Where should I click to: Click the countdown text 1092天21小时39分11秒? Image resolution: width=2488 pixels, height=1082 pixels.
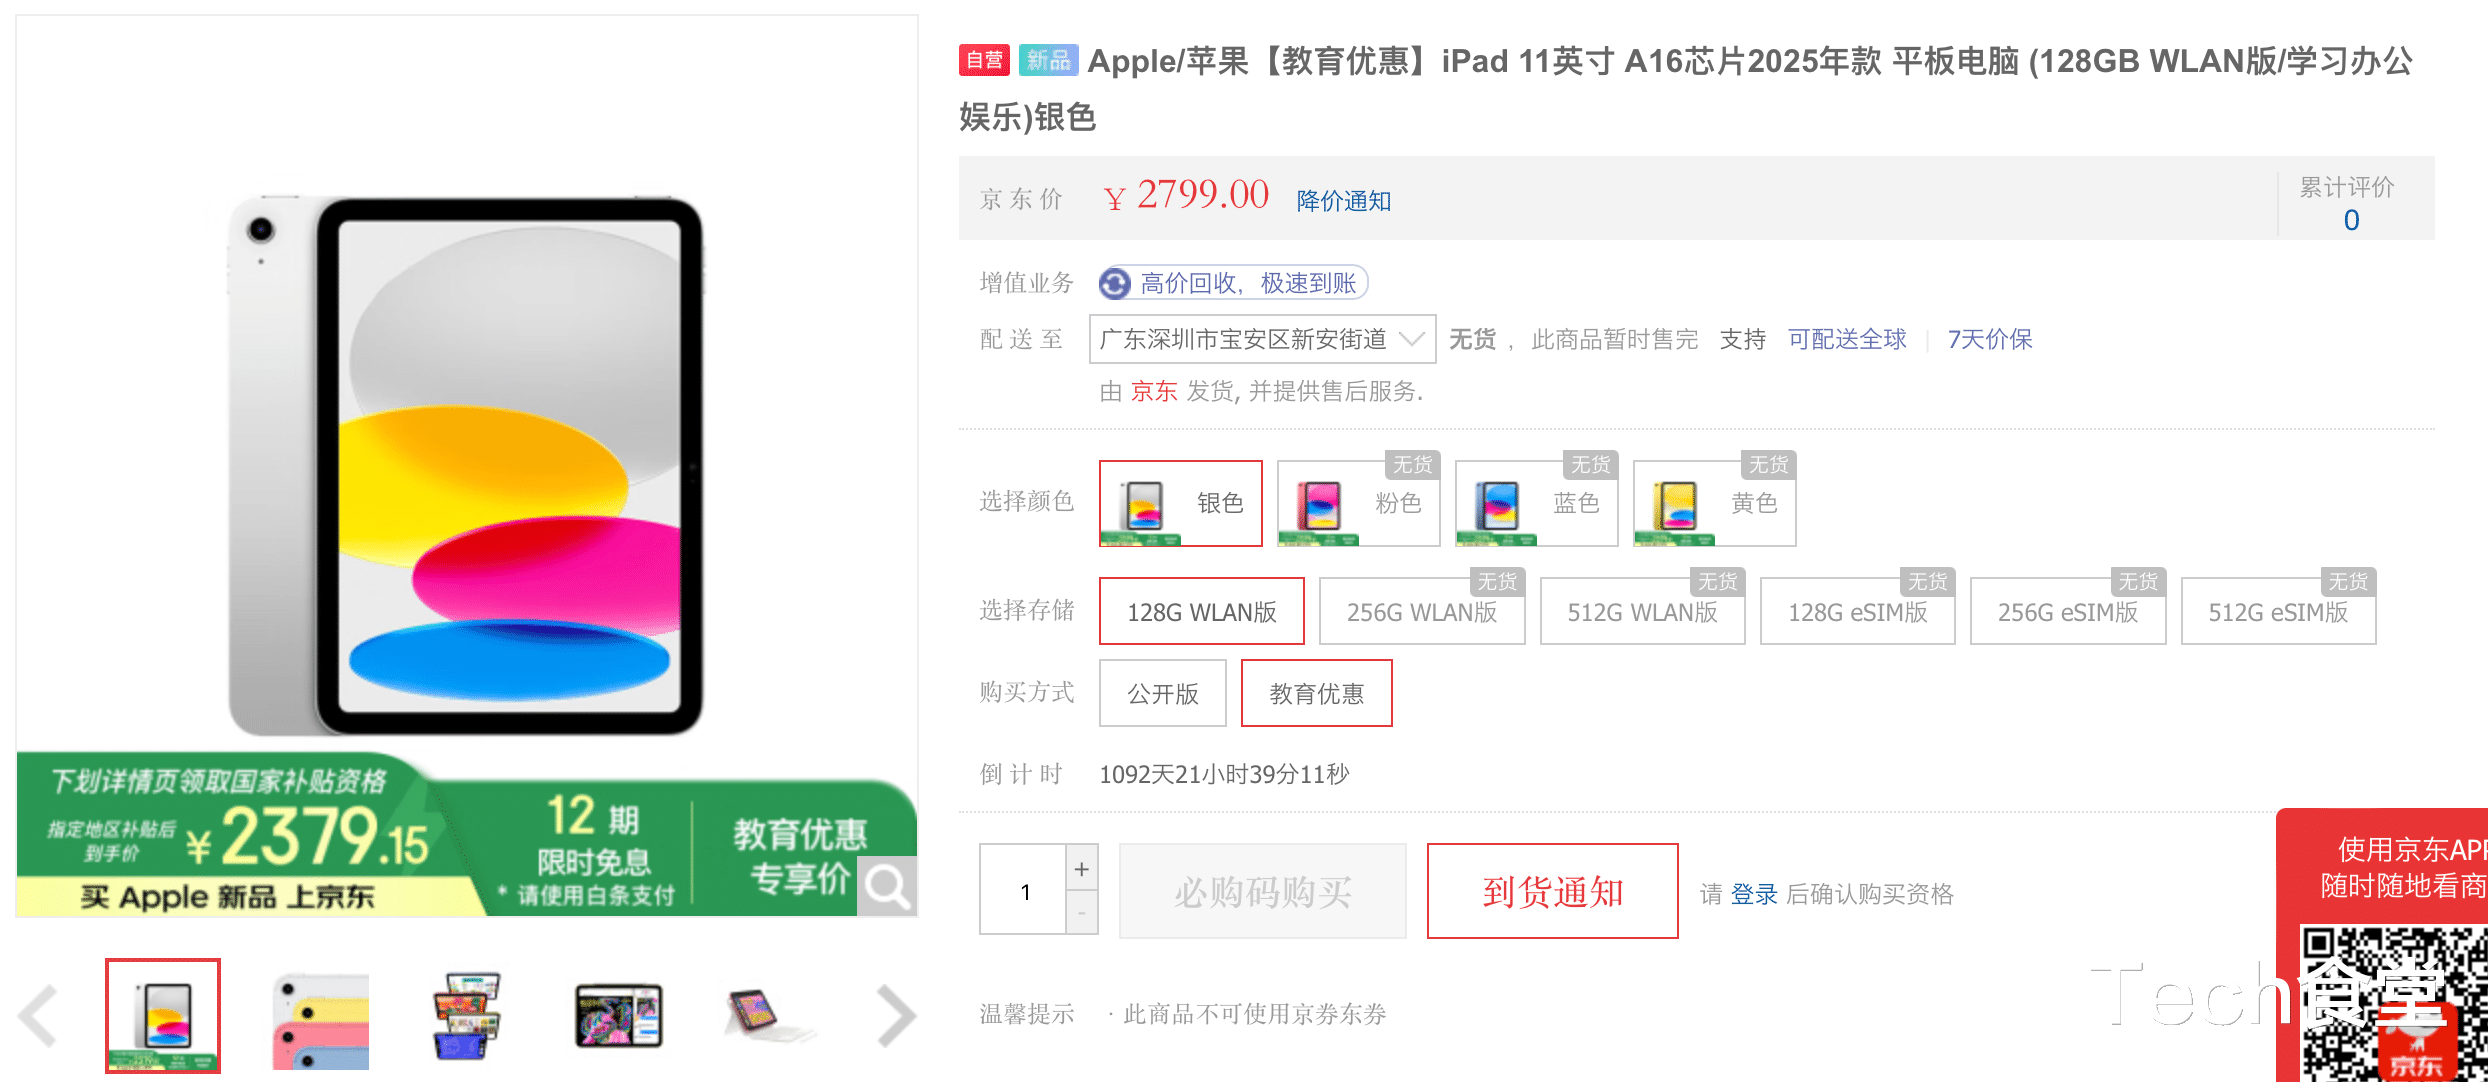pos(1224,774)
